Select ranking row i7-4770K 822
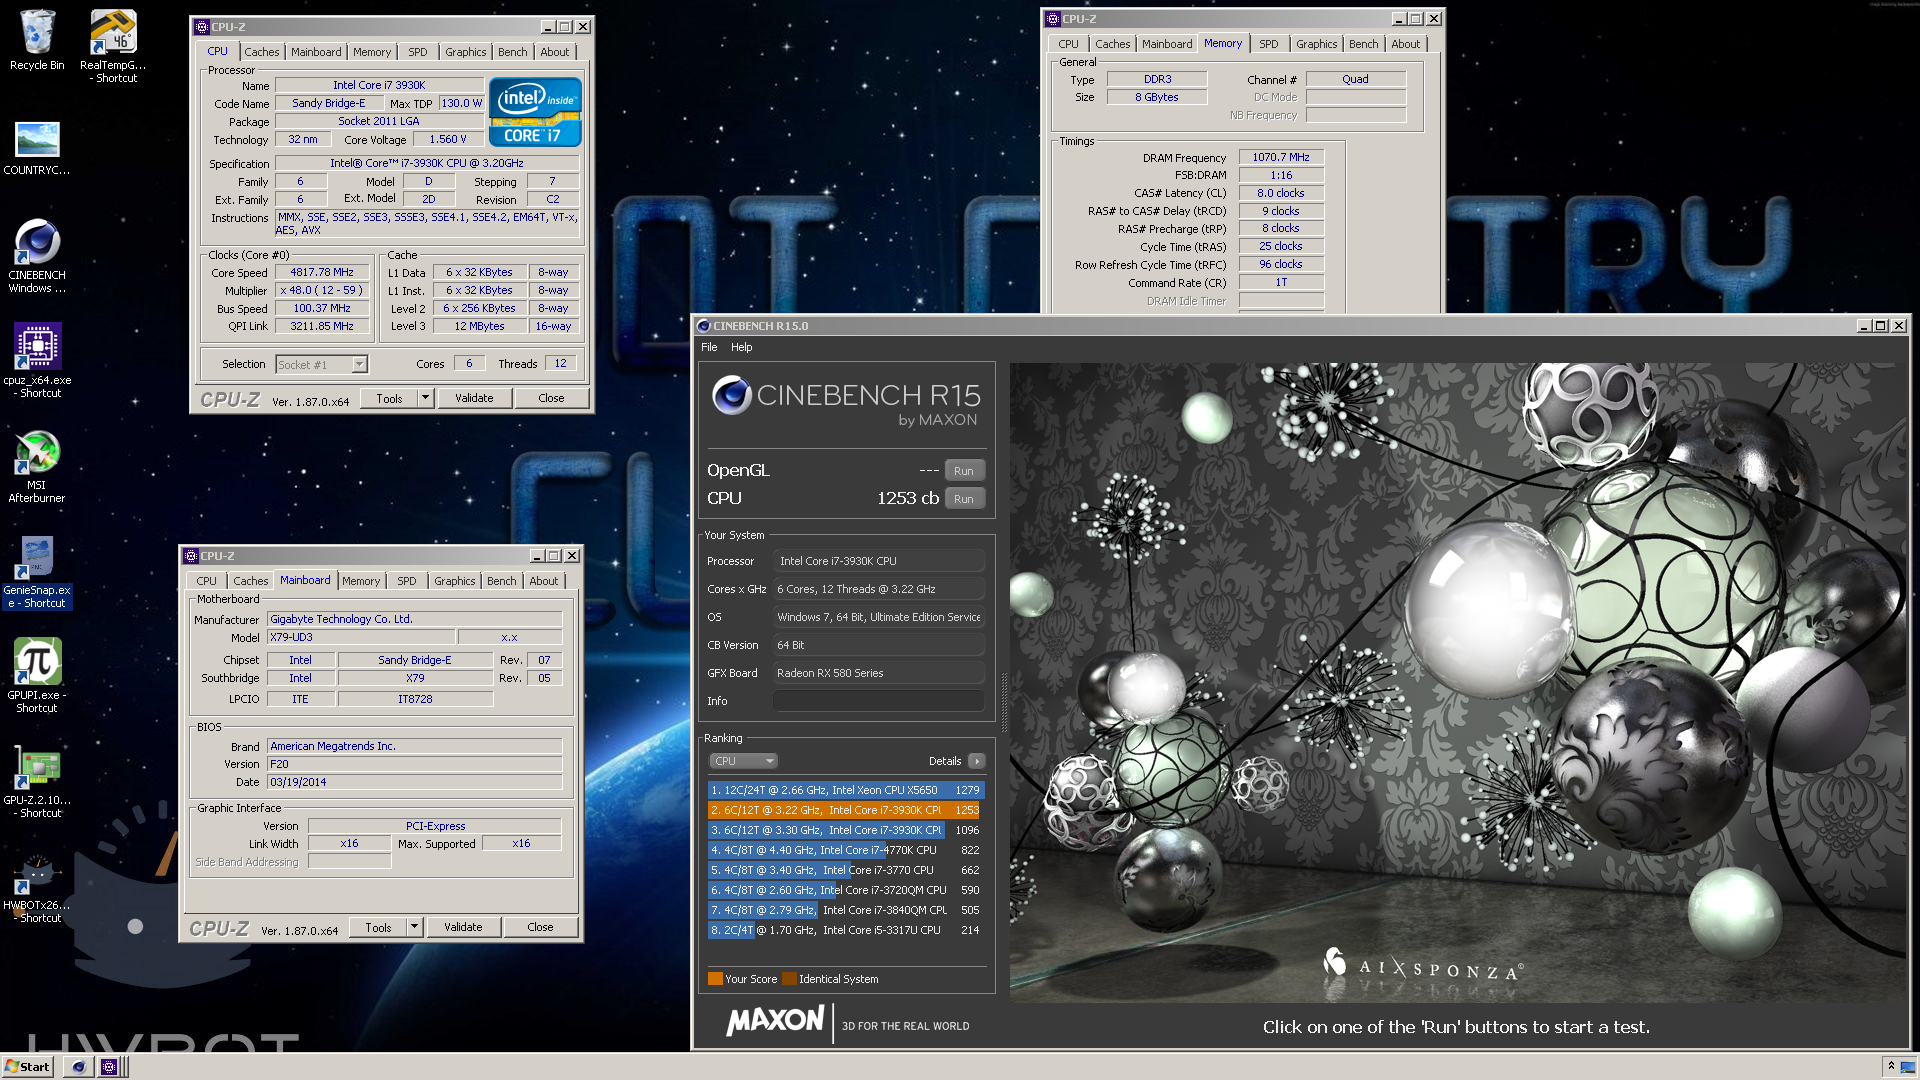This screenshot has height=1080, width=1920. tap(846, 850)
